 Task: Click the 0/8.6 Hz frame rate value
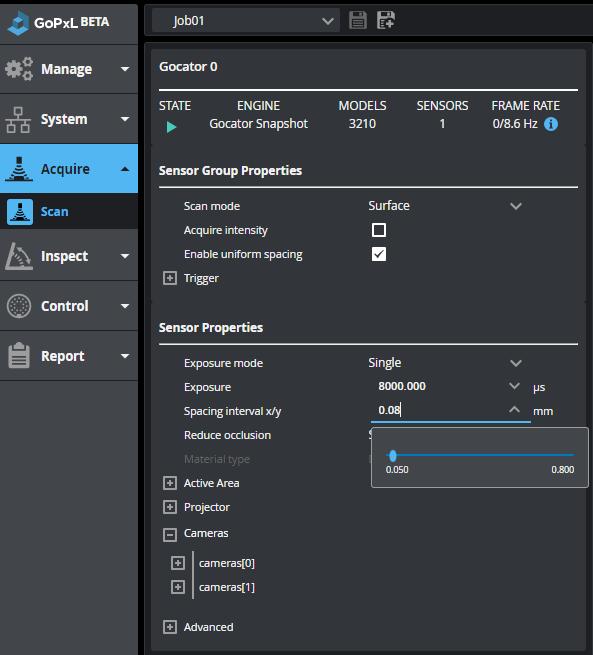click(x=515, y=124)
